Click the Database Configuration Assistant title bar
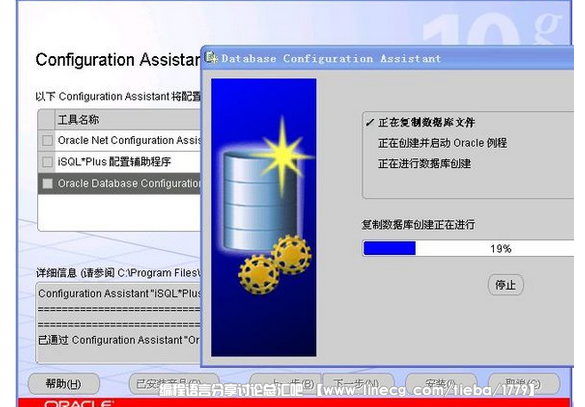The height and width of the screenshot is (407, 585). tap(388, 58)
